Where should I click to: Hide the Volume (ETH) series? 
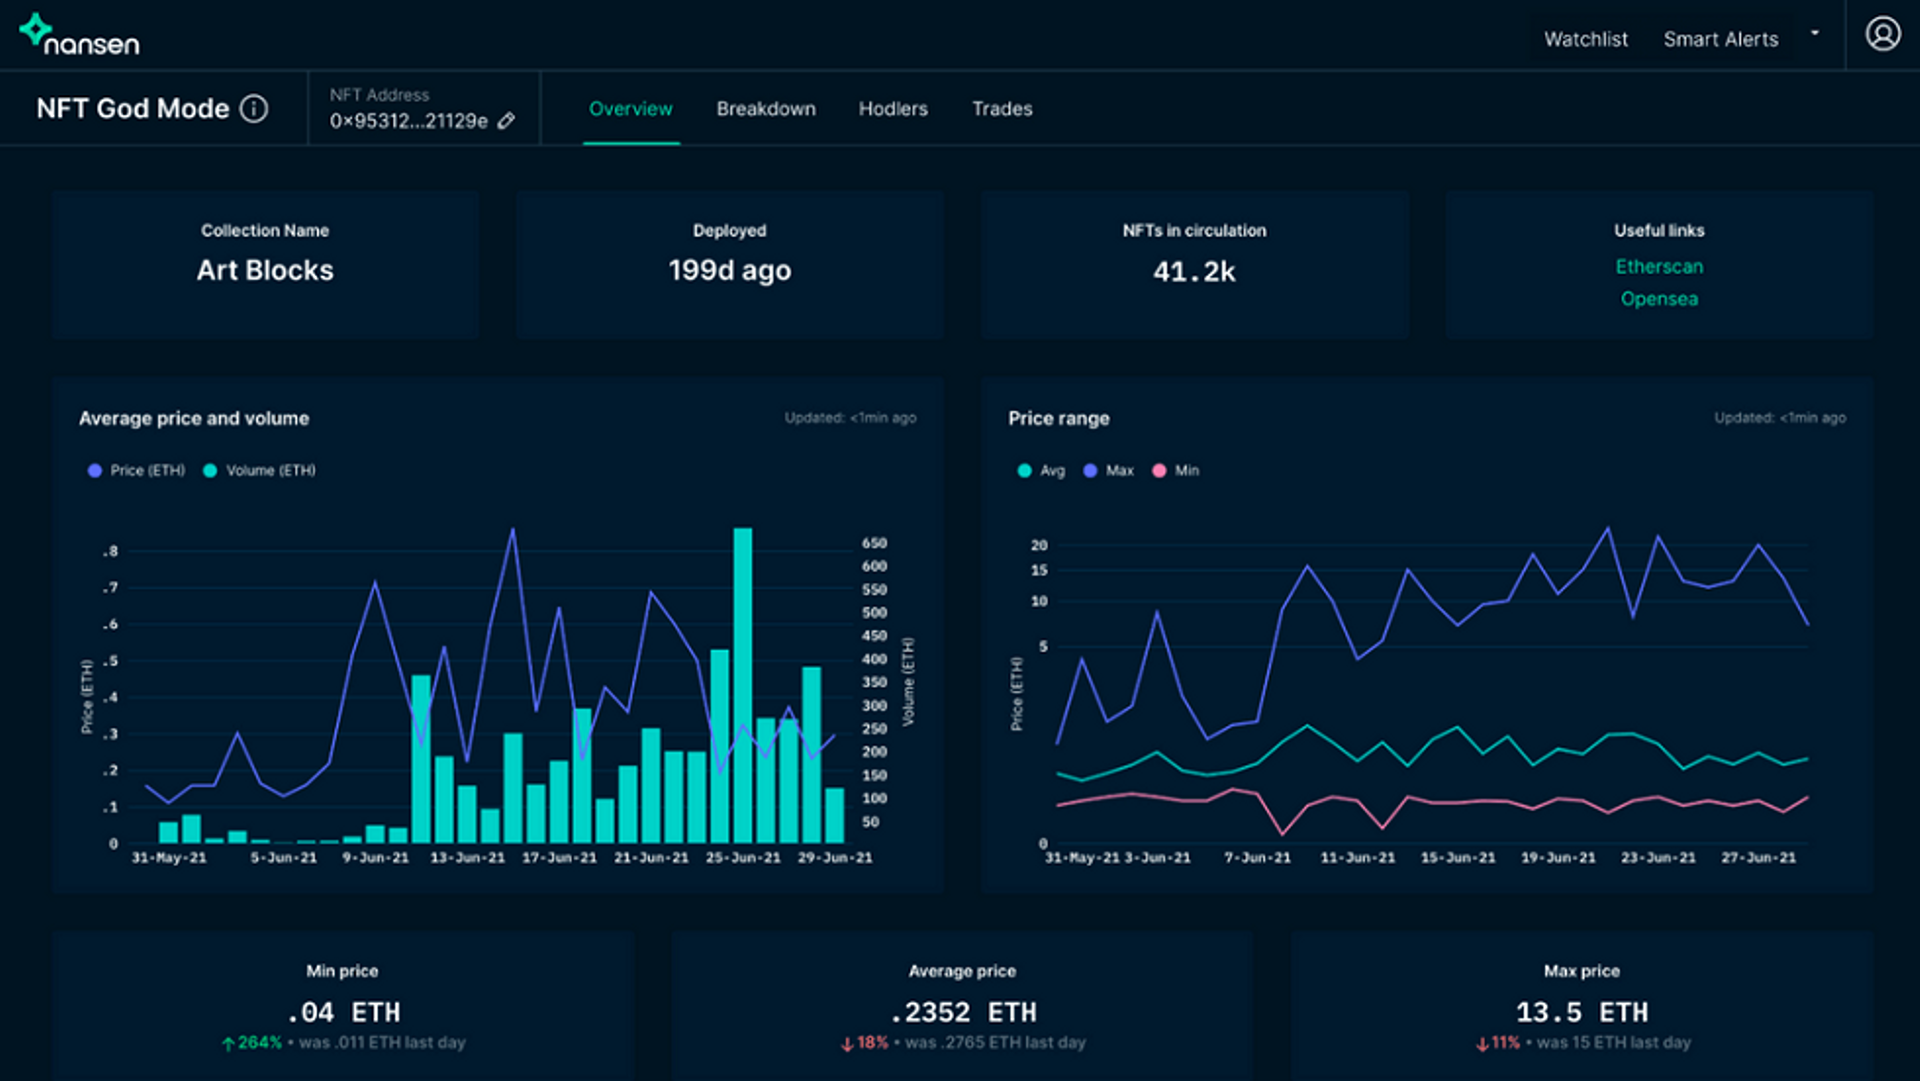click(258, 470)
